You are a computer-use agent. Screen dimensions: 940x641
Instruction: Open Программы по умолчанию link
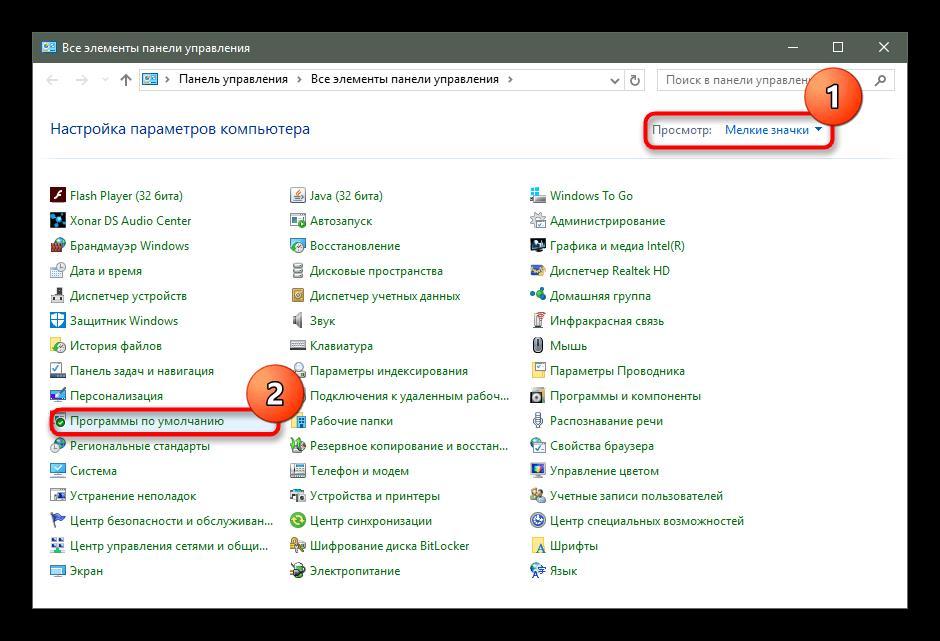click(x=146, y=421)
